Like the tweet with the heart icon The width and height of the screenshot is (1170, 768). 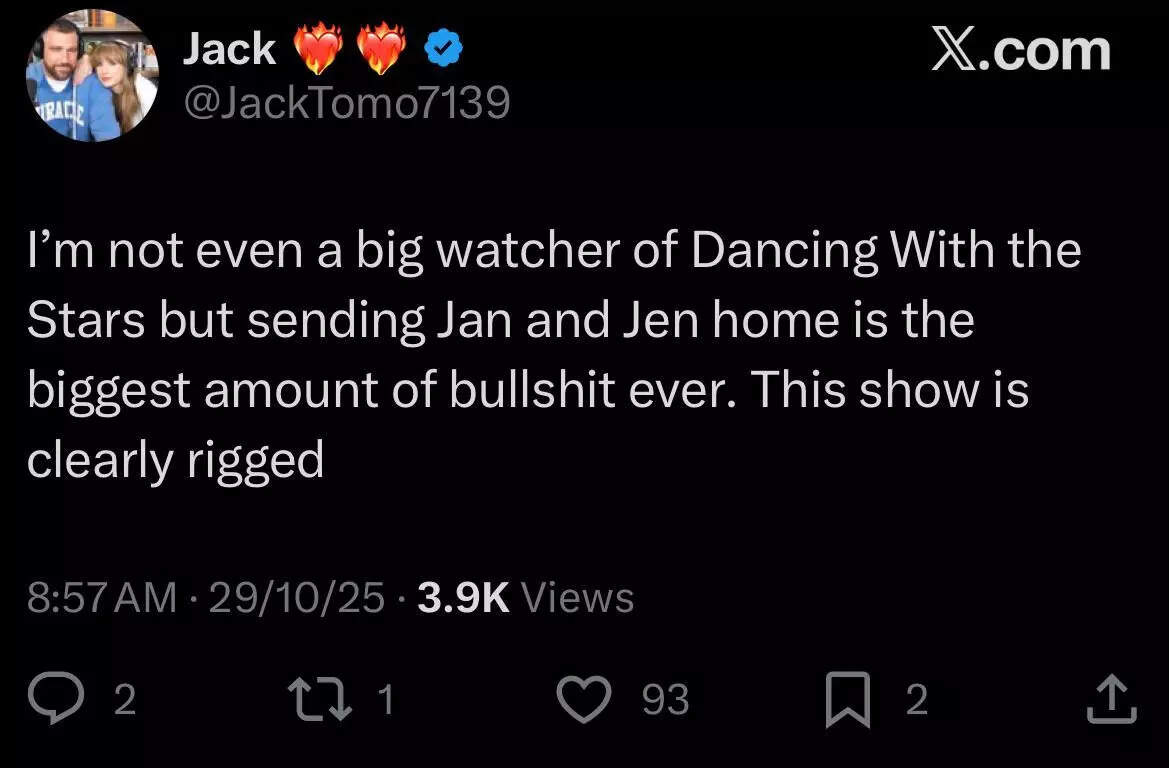point(583,699)
